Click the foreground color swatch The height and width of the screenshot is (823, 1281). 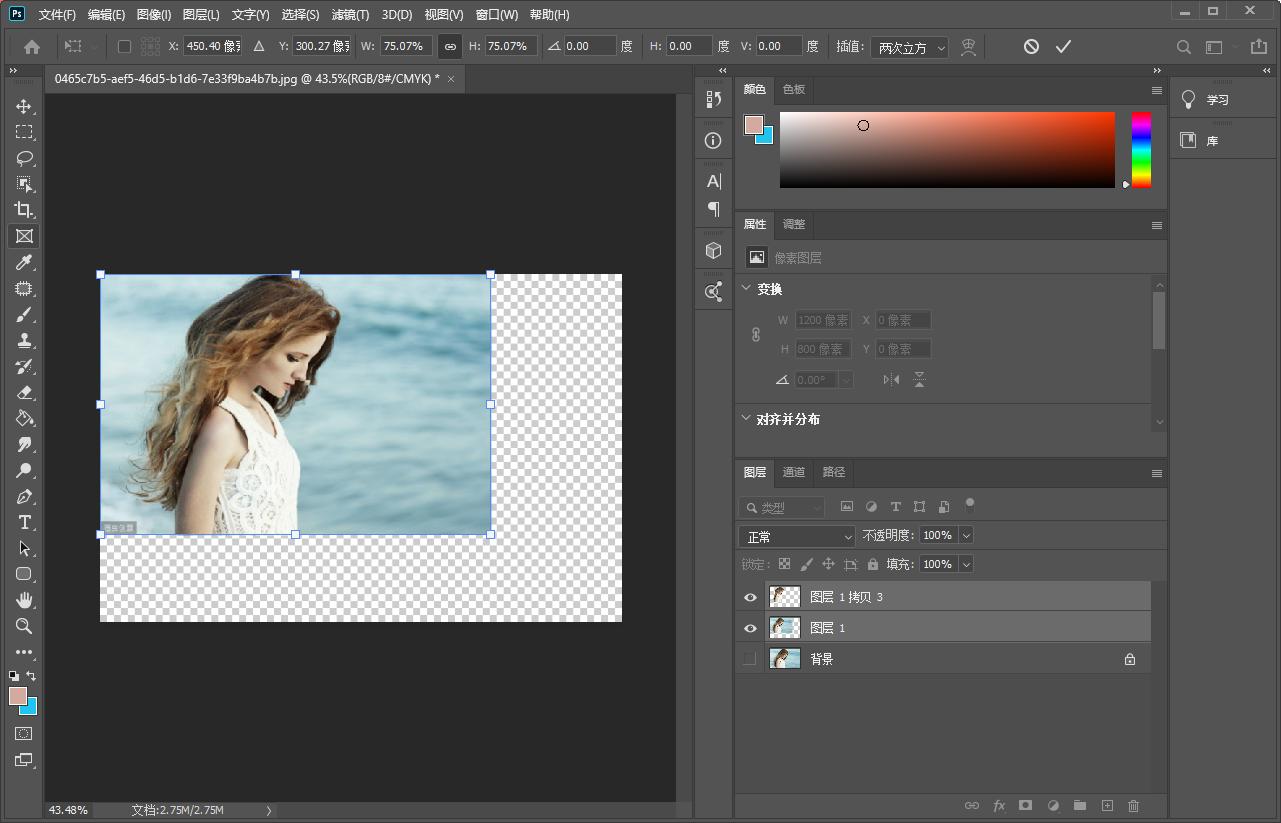coord(18,694)
